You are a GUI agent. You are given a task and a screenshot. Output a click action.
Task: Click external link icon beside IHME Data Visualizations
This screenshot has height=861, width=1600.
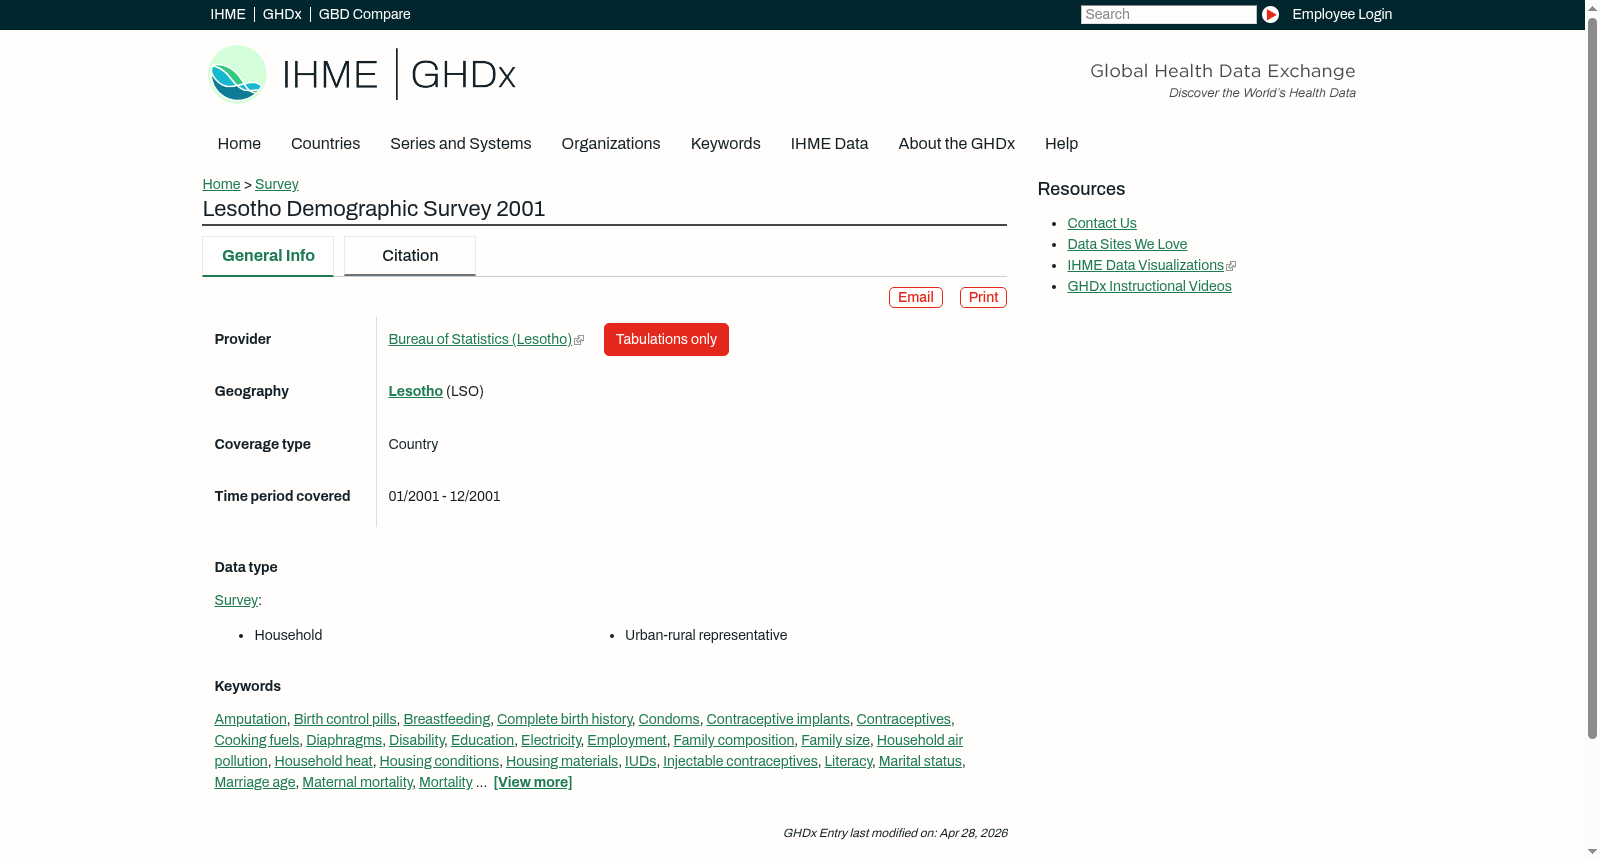(x=1231, y=266)
